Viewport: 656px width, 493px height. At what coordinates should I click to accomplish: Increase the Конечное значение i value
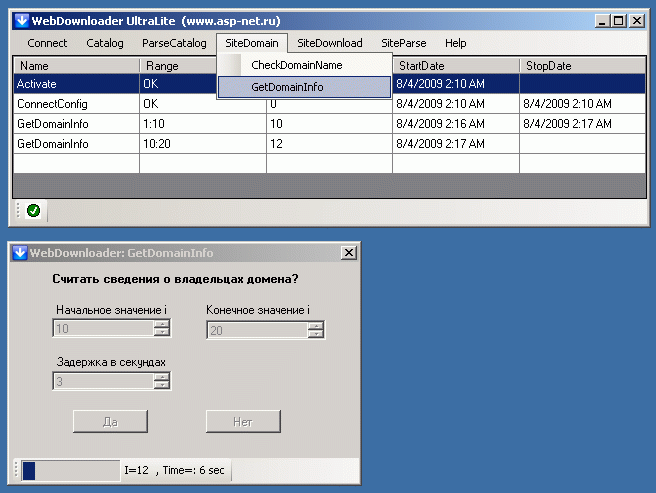pyautogui.click(x=316, y=326)
